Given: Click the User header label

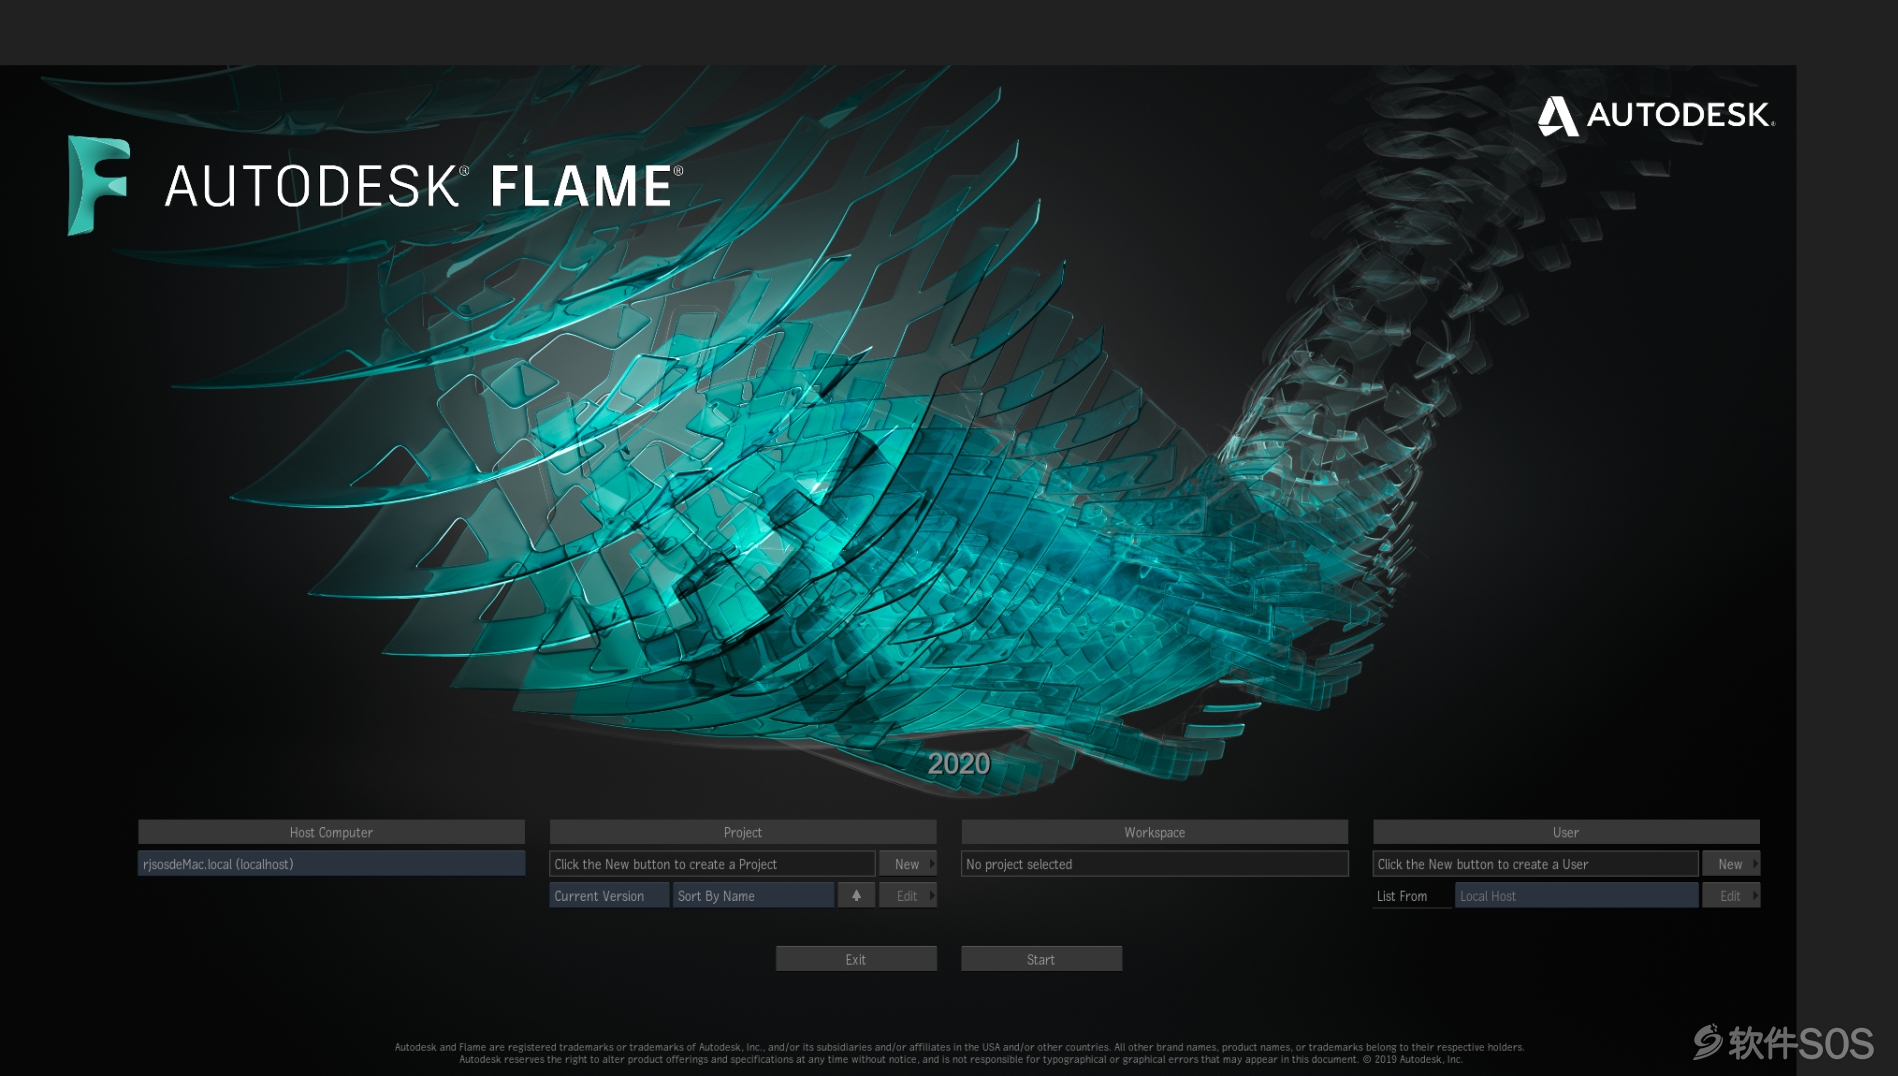Looking at the screenshot, I should click(1566, 832).
